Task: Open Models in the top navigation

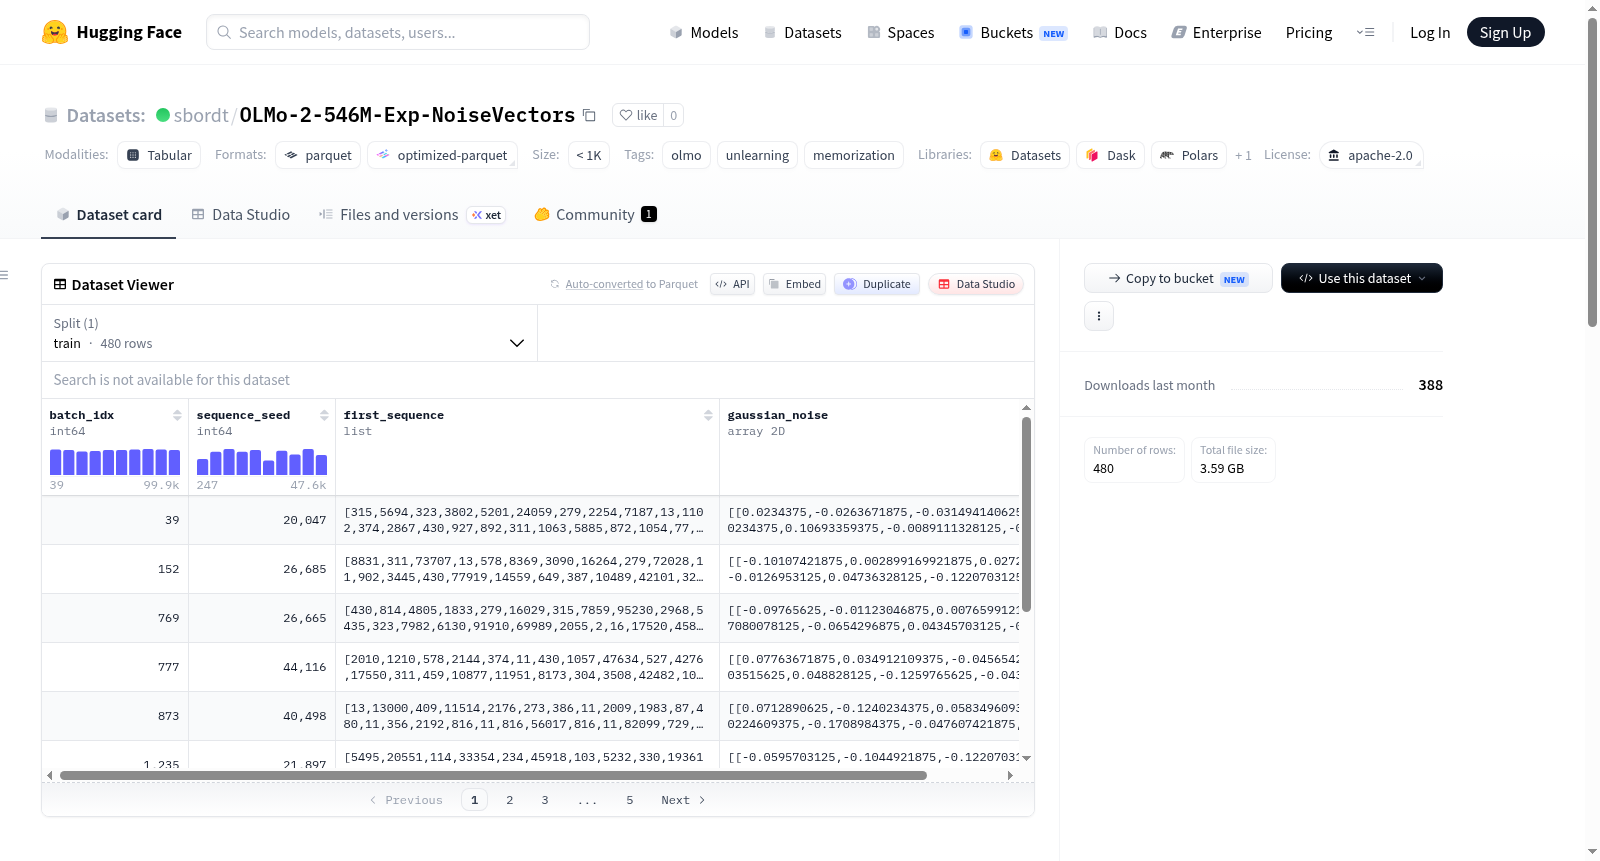Action: [x=704, y=32]
